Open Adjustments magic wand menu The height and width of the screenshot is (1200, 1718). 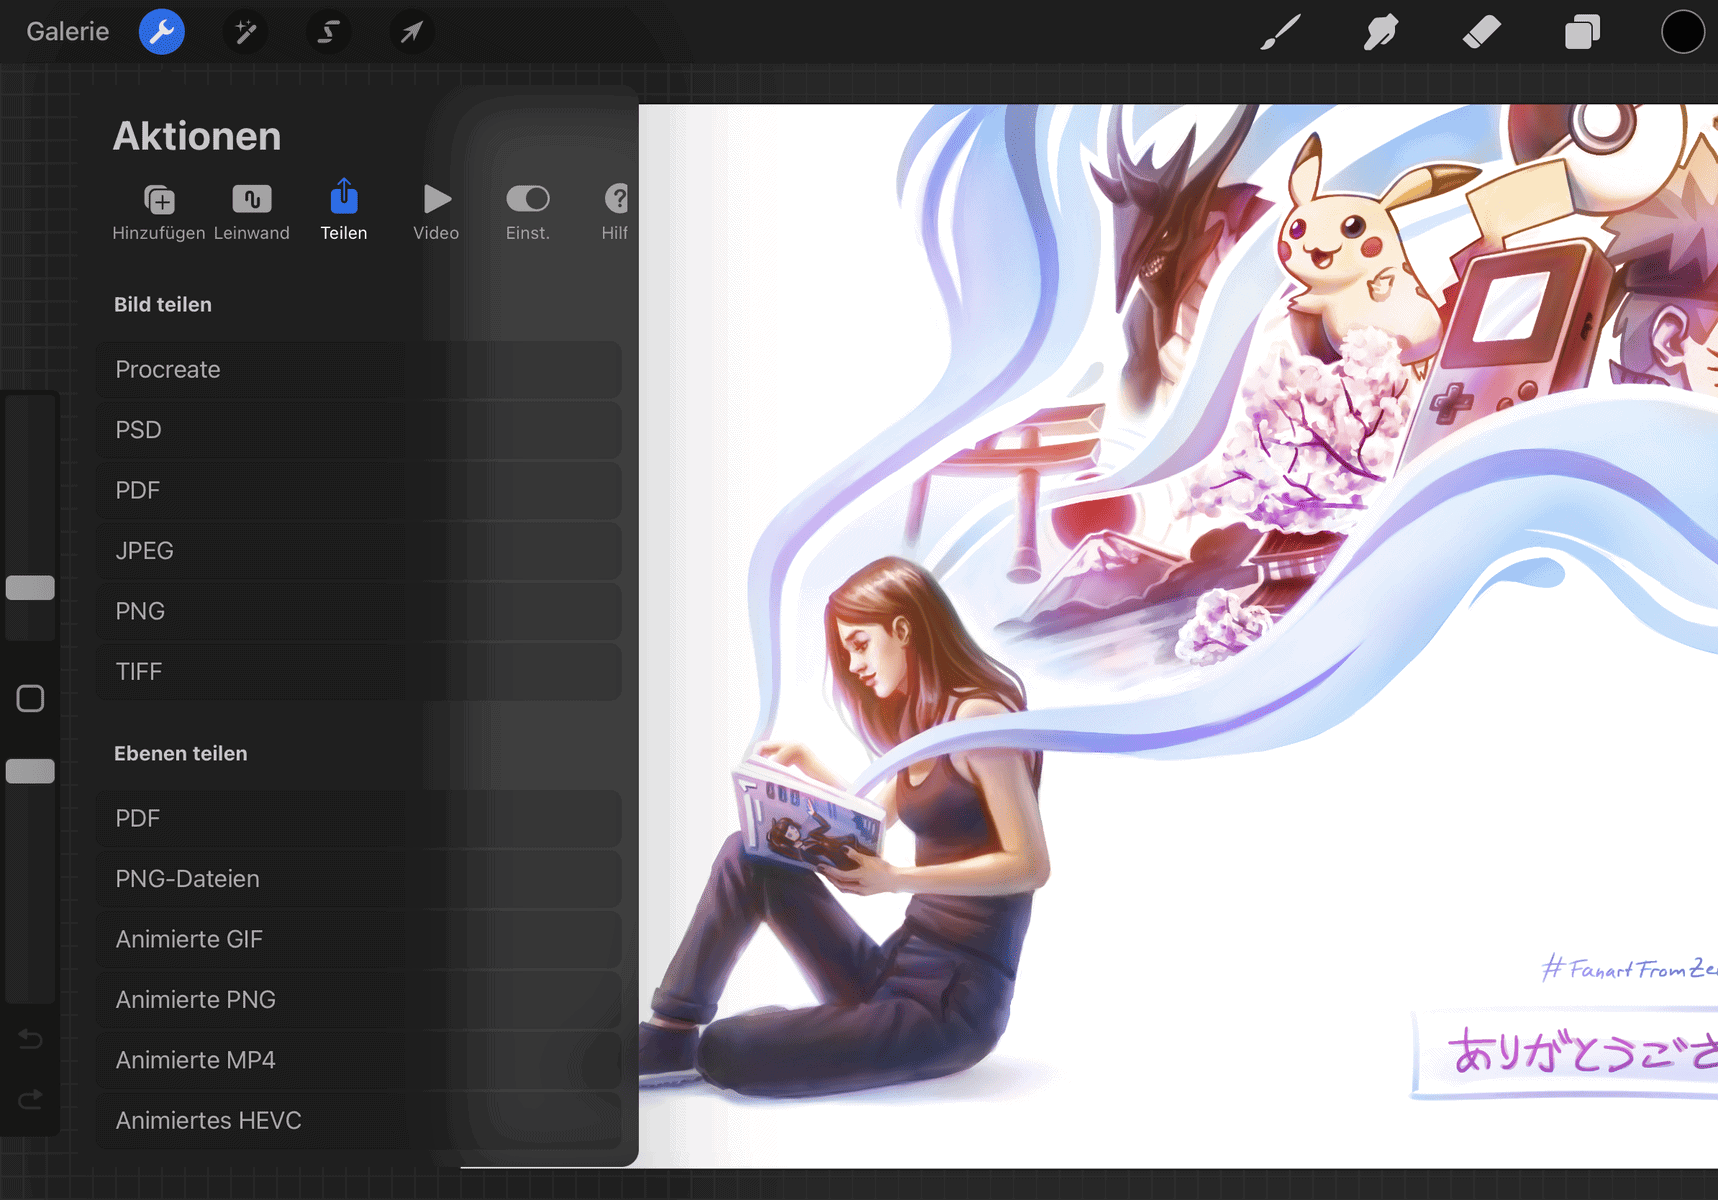point(245,32)
